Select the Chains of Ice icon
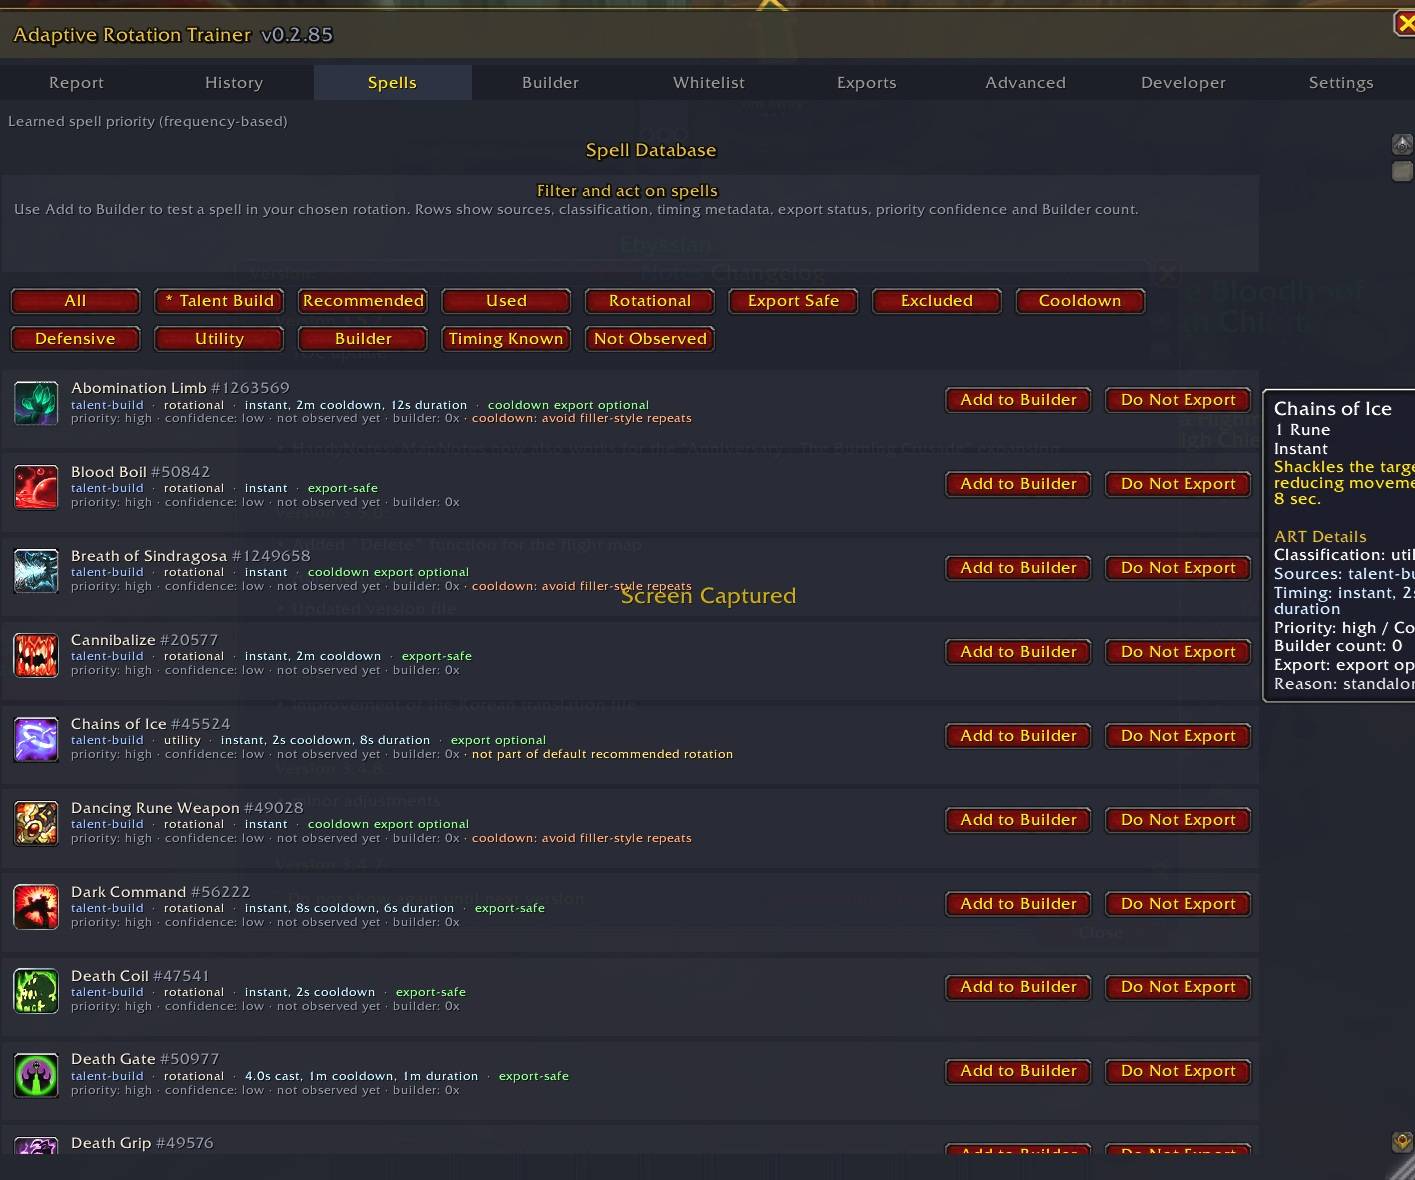Viewport: 1415px width, 1180px height. (36, 739)
